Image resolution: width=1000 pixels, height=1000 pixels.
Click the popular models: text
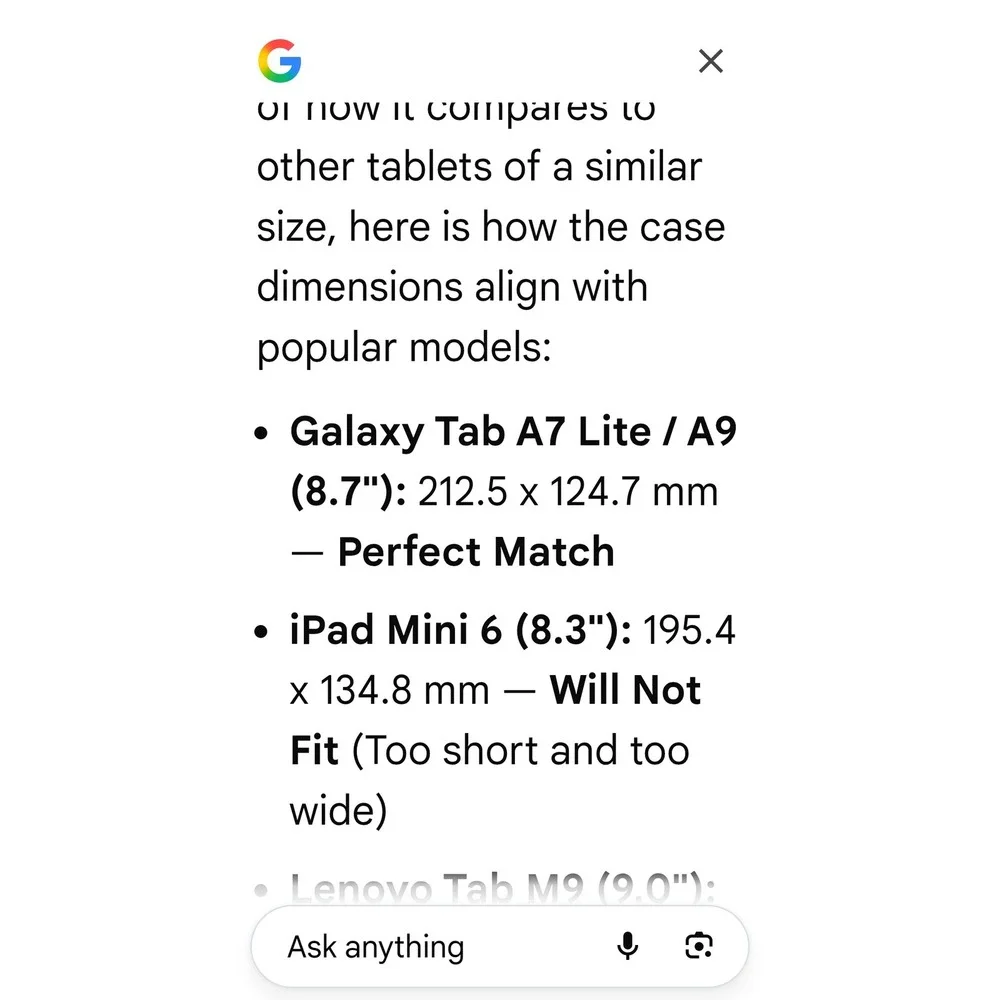click(404, 349)
